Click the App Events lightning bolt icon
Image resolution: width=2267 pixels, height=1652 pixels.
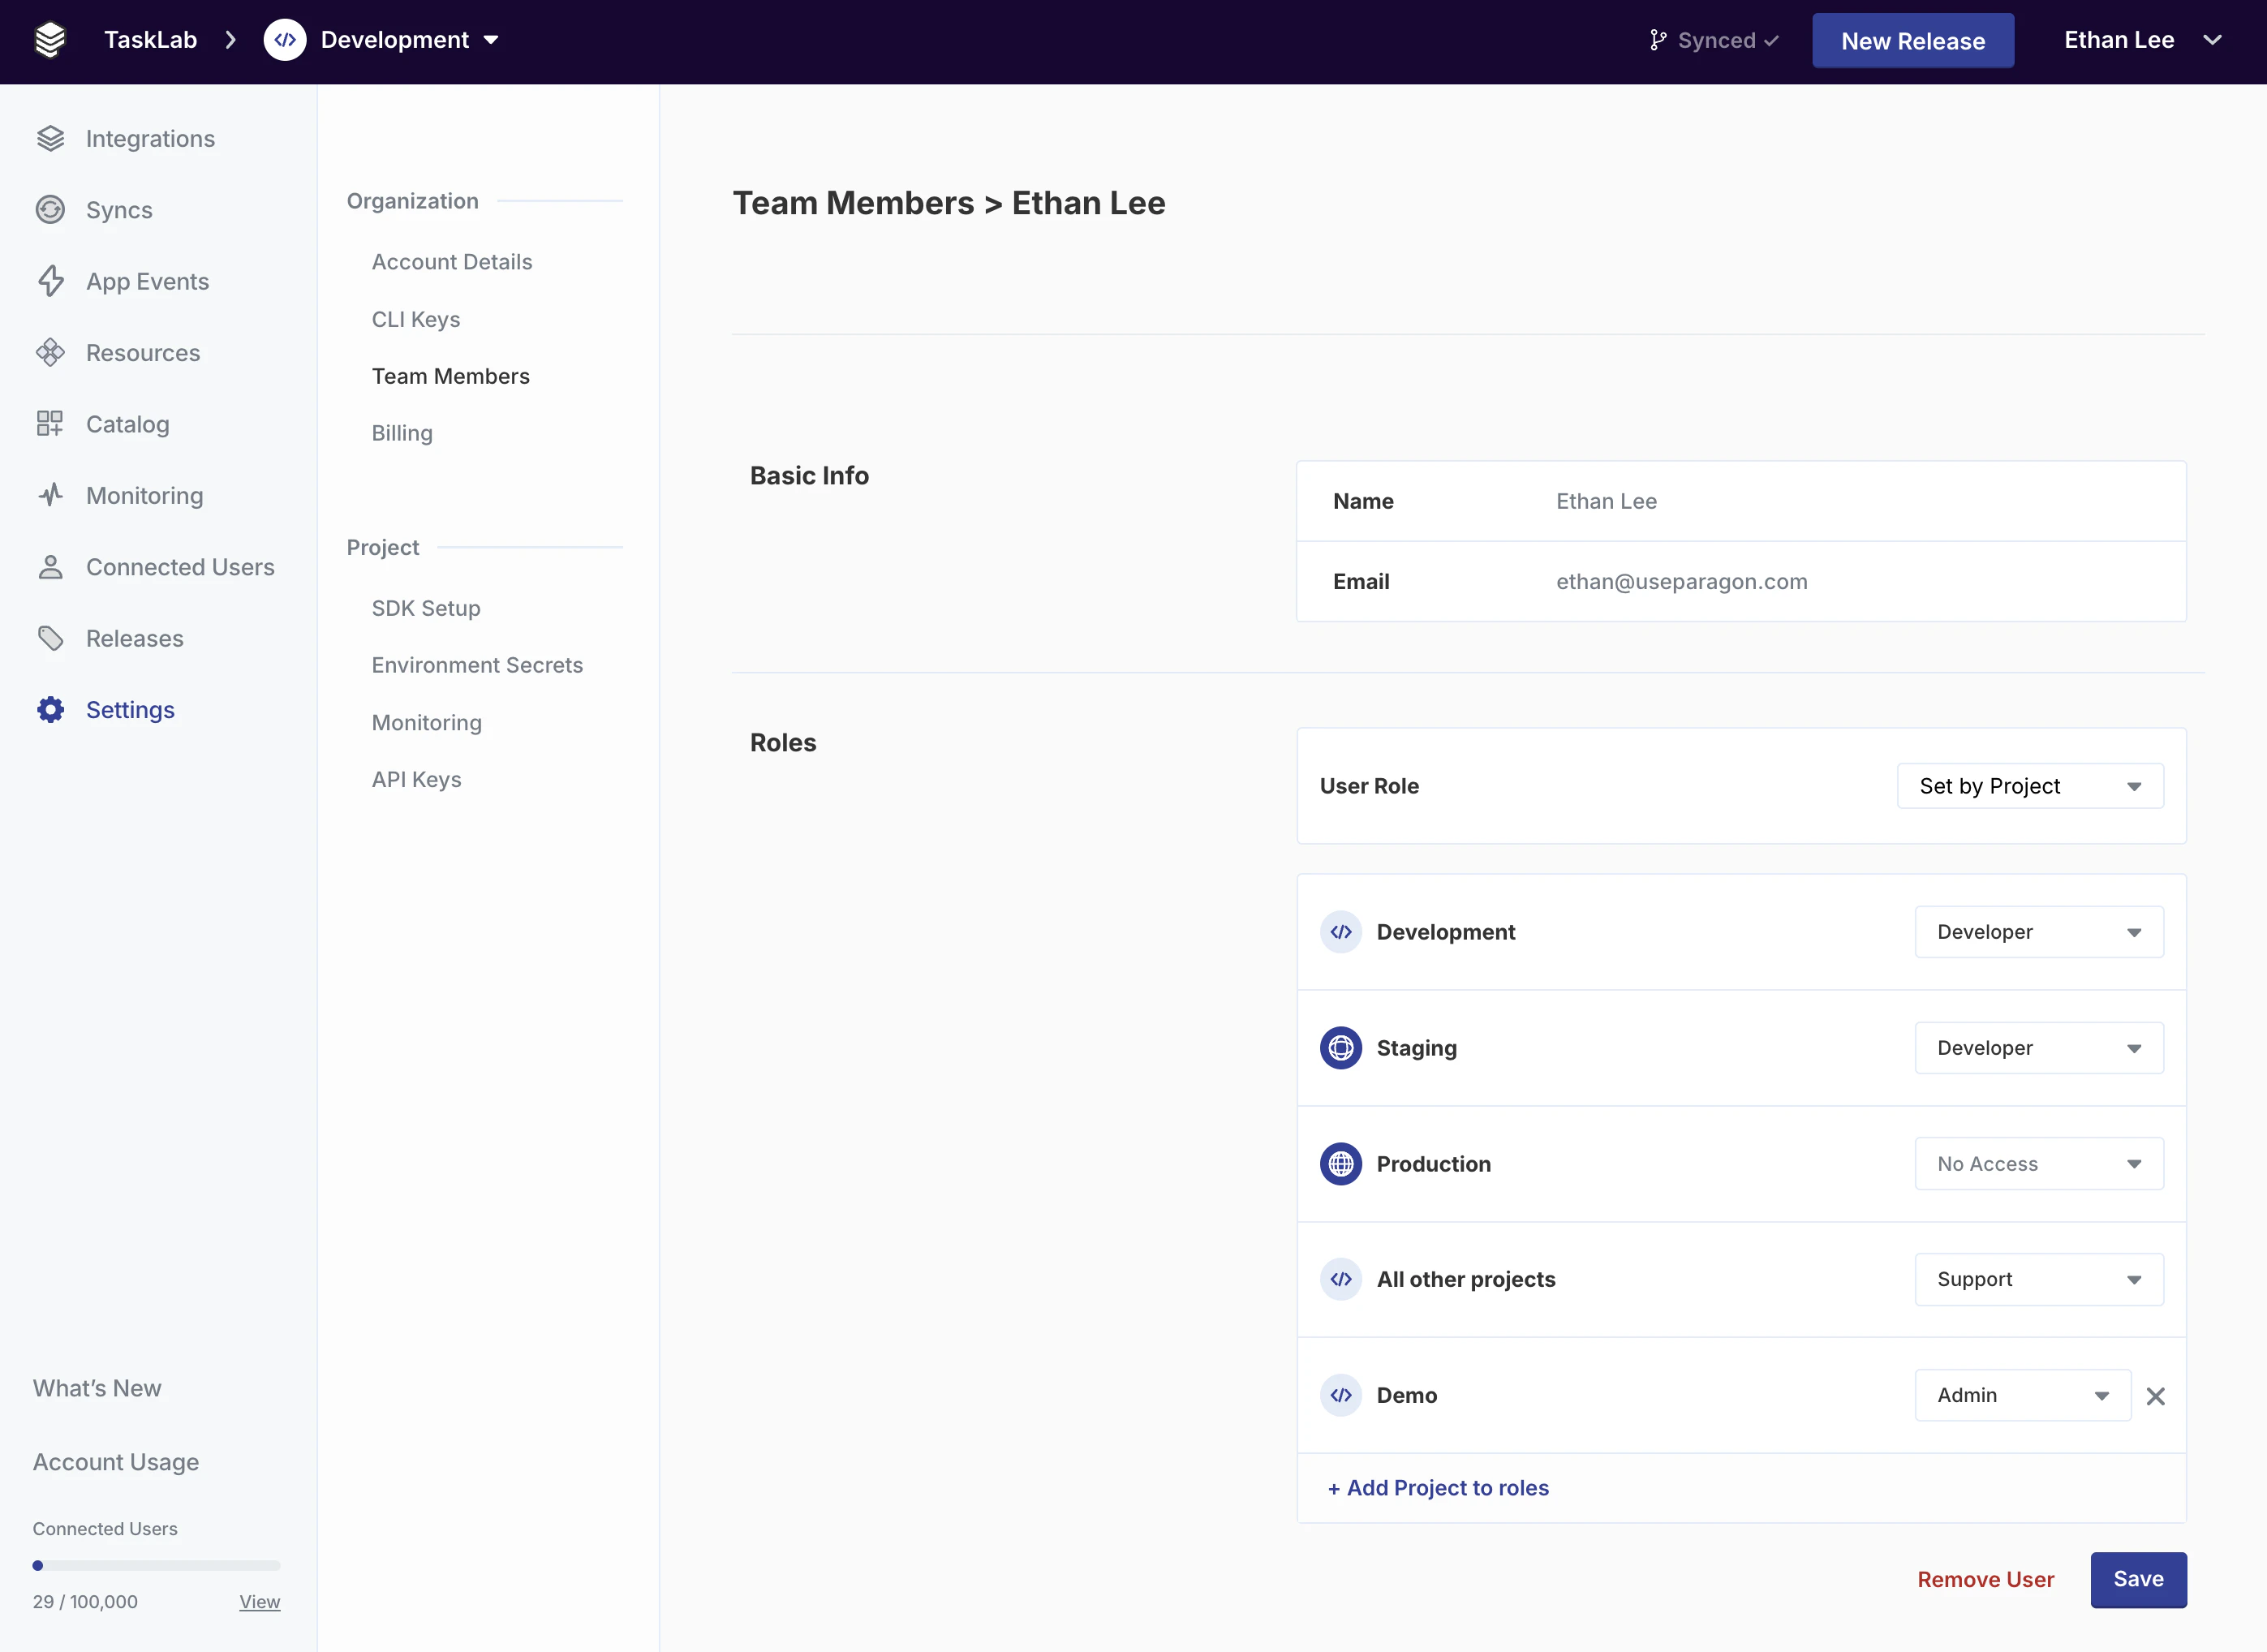pos(50,281)
